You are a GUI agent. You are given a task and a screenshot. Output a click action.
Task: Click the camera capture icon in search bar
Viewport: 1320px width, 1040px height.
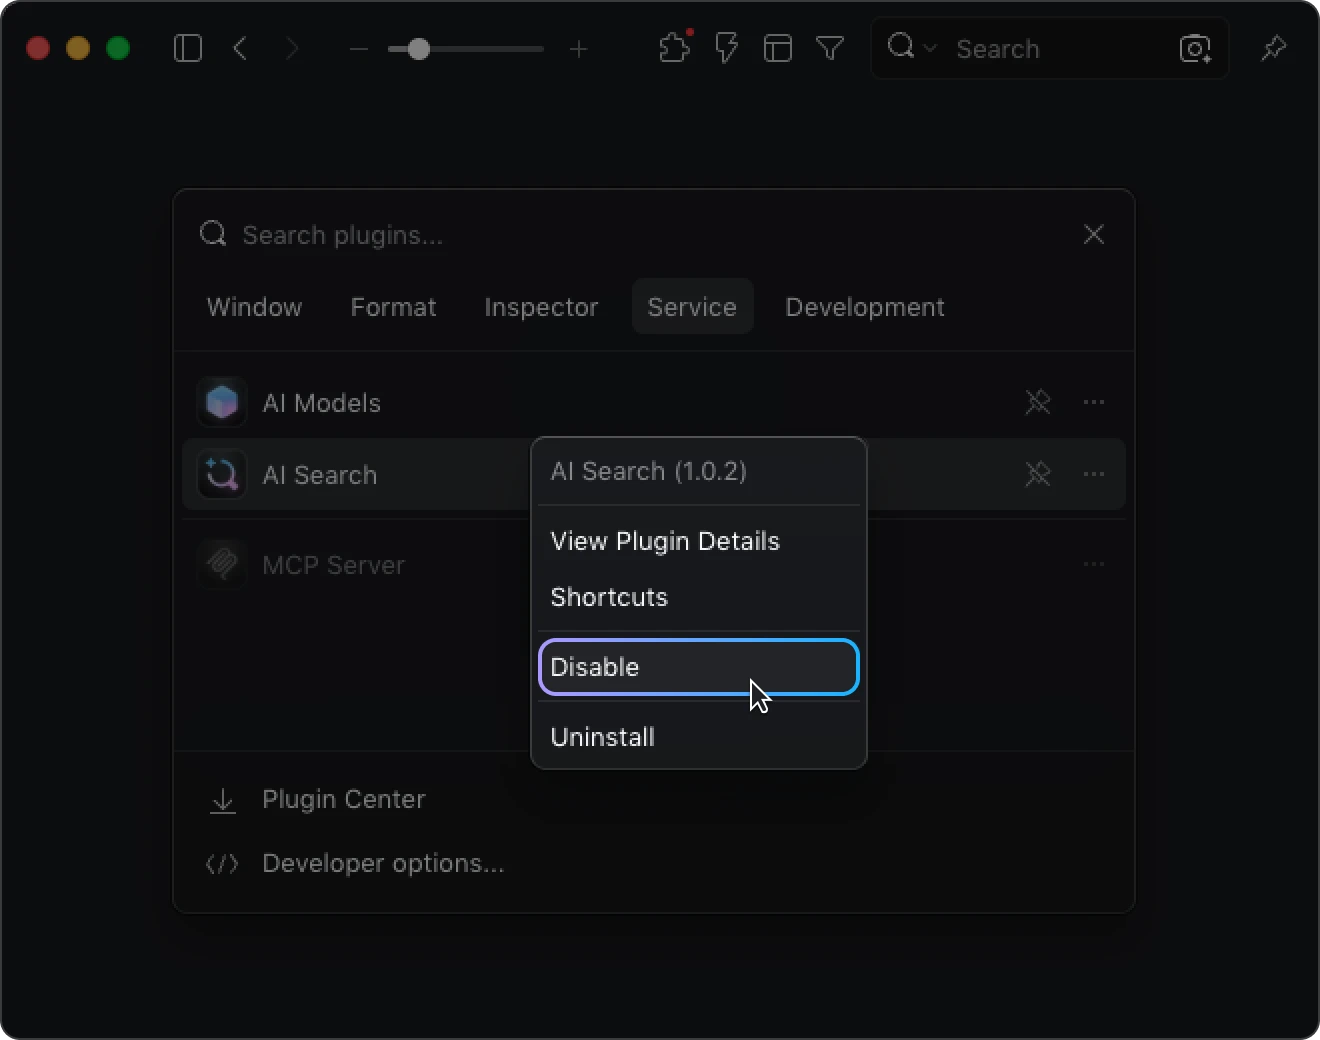coord(1194,48)
